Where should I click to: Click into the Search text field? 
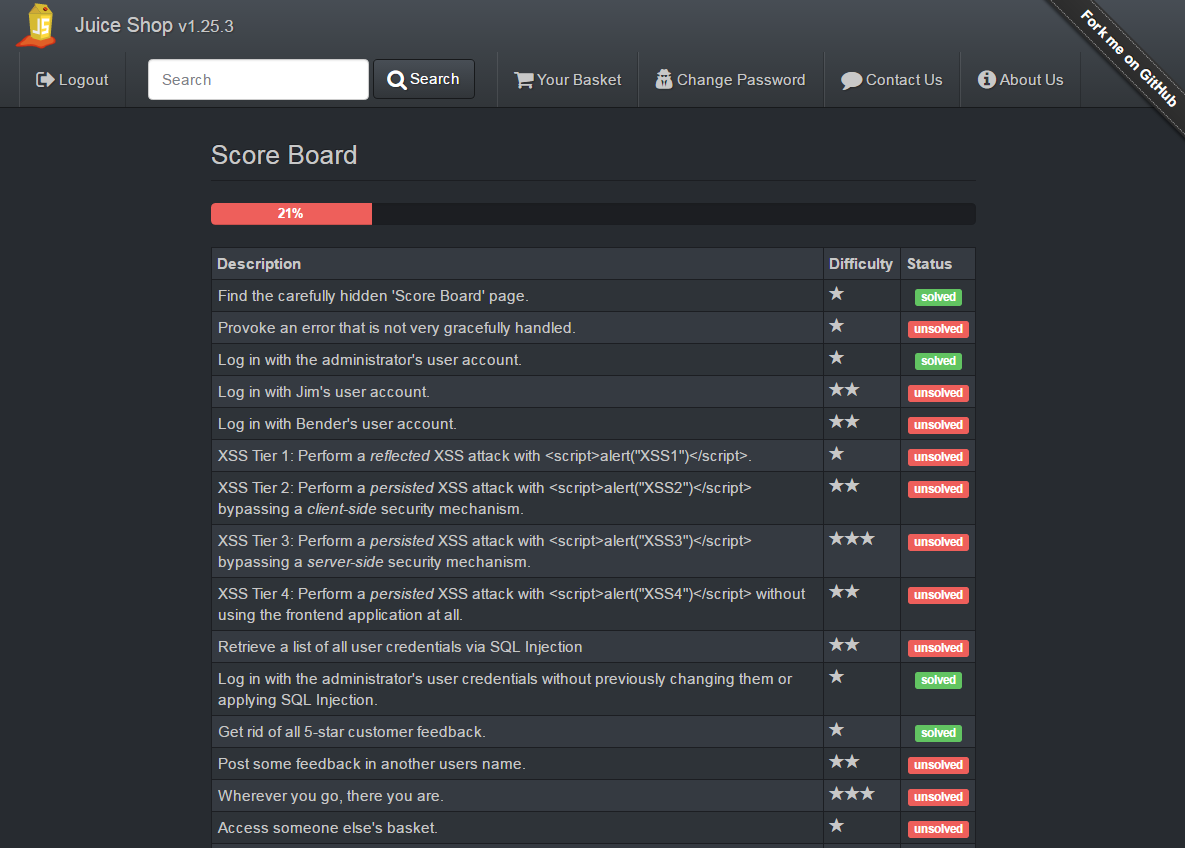click(258, 80)
